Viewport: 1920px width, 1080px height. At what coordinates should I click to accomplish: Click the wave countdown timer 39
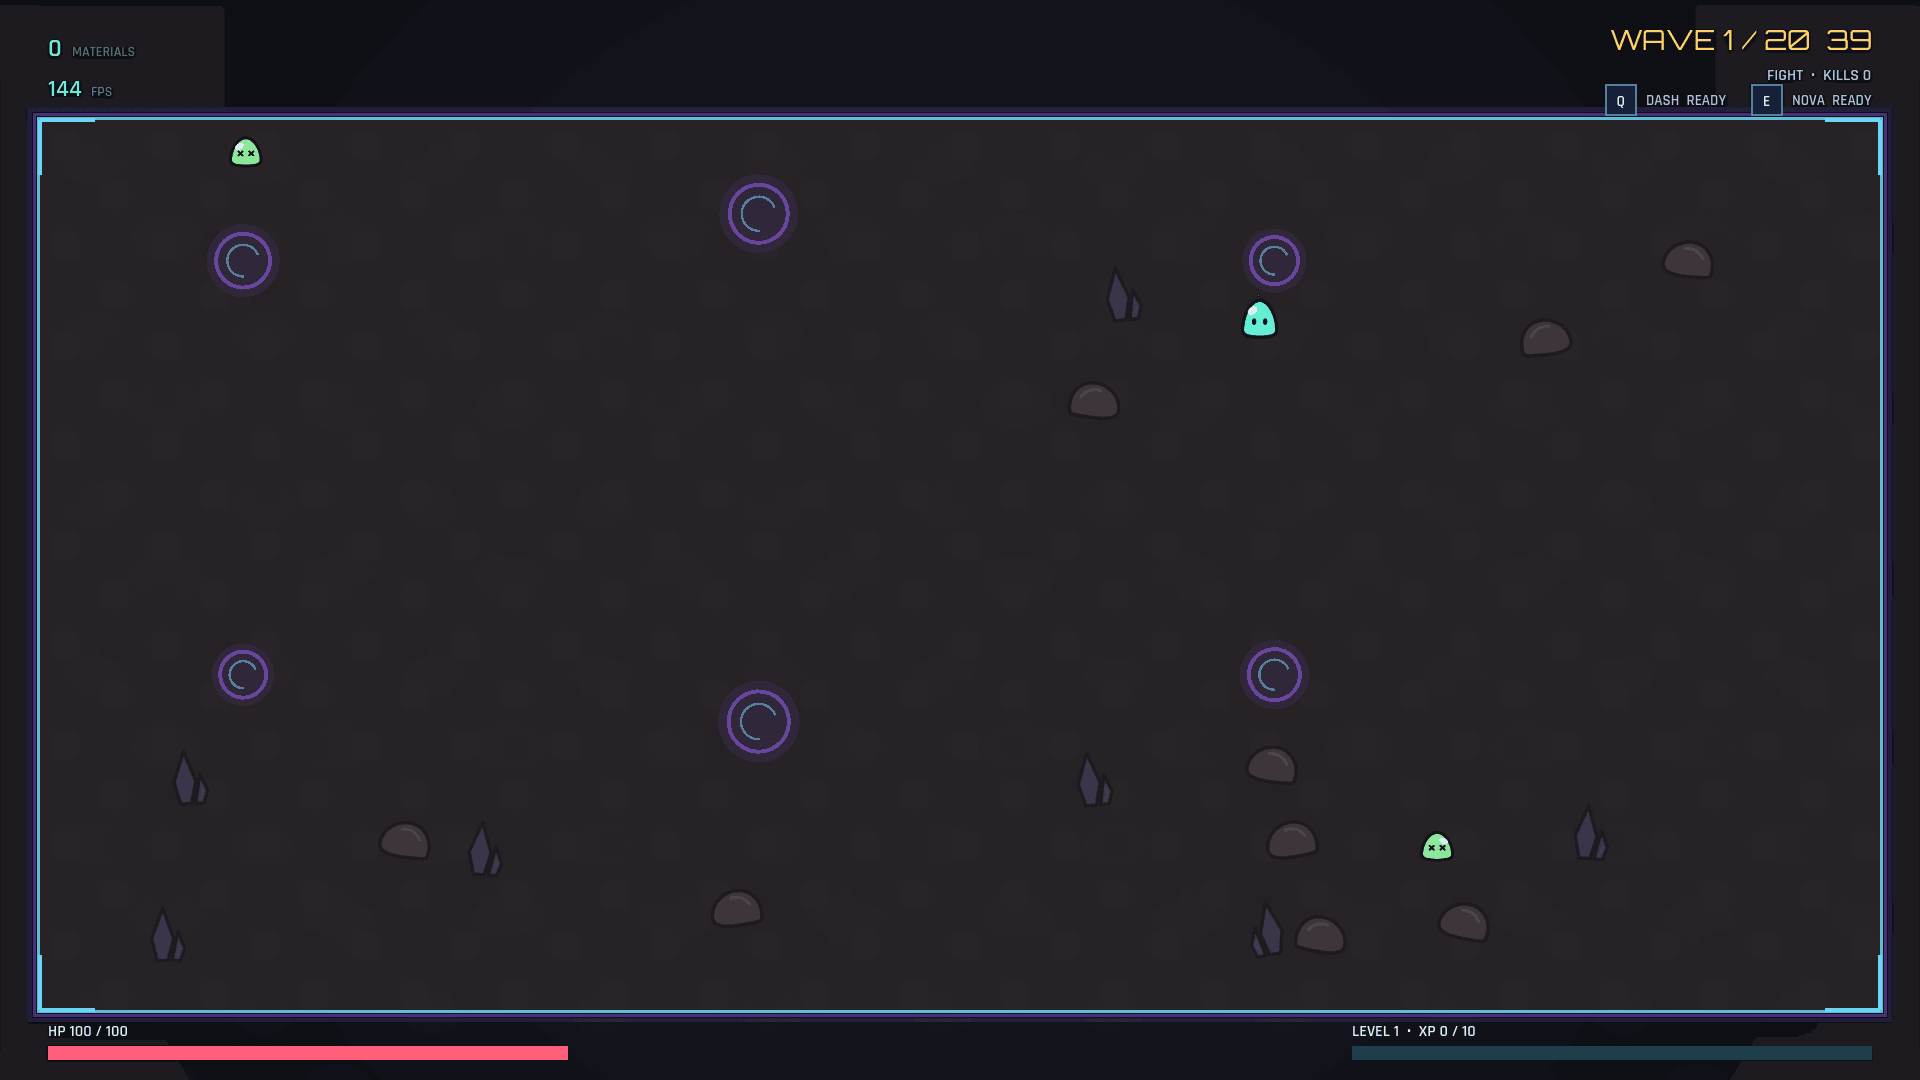[1849, 40]
